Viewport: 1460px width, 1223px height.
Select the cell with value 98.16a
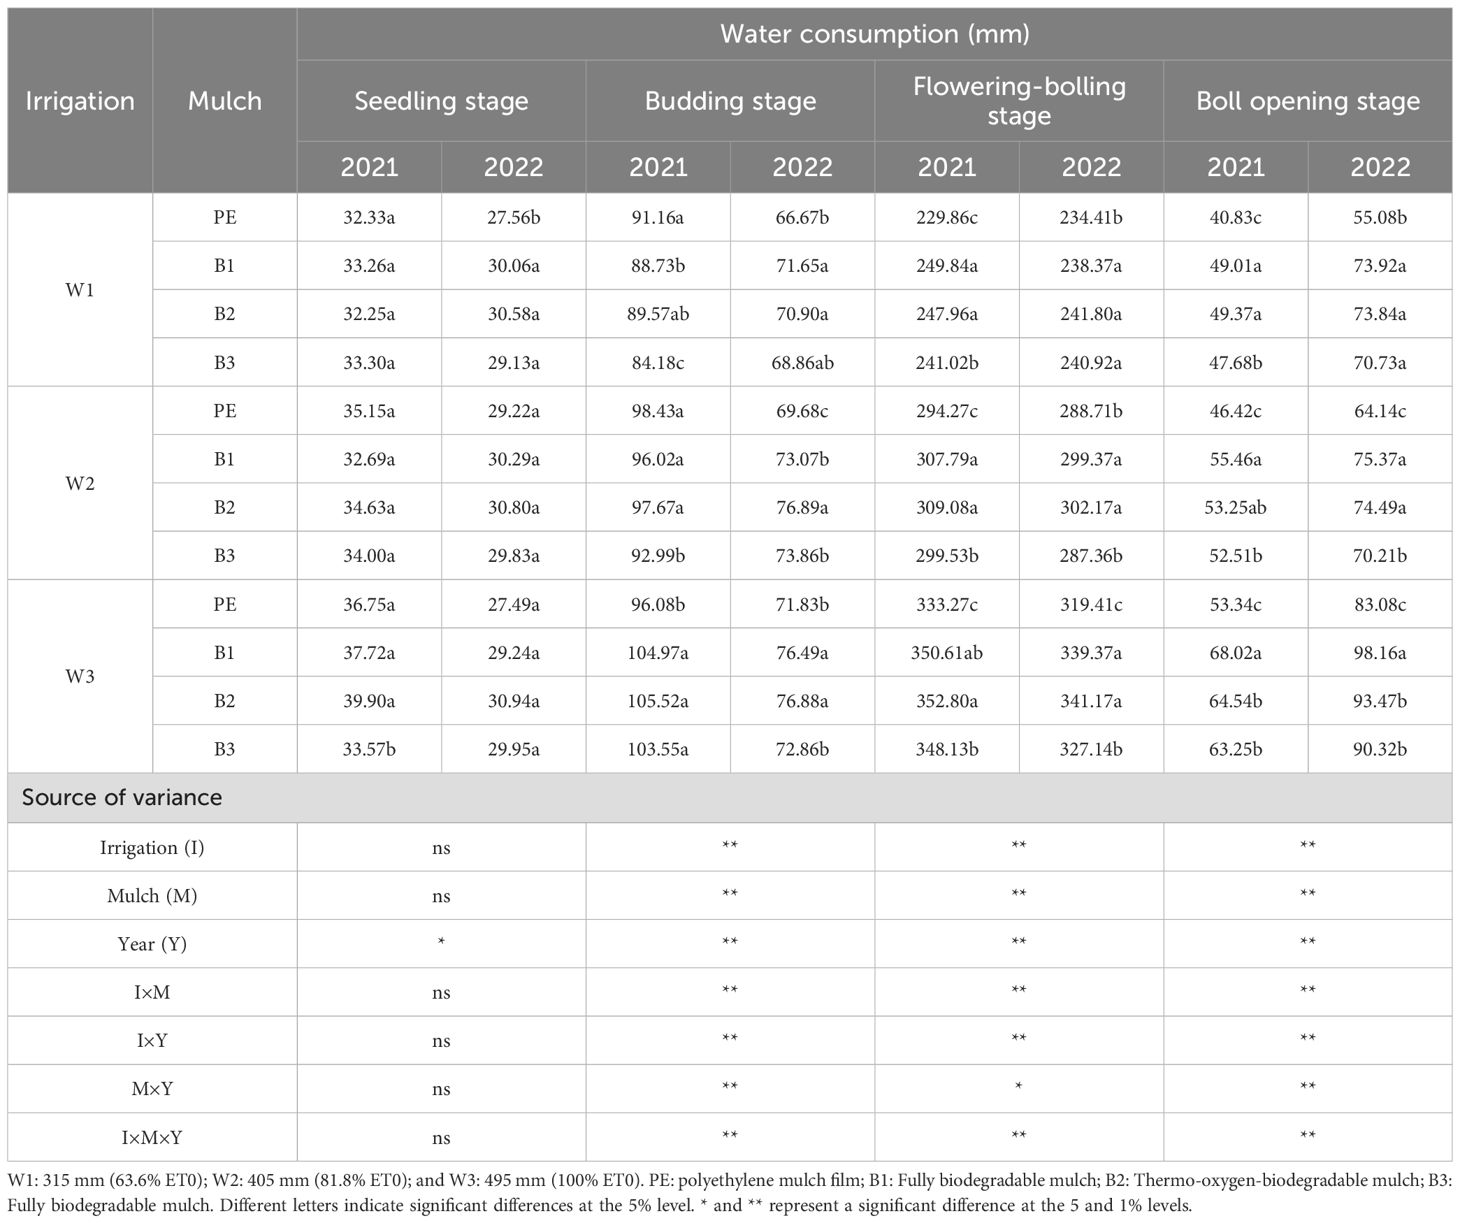pyautogui.click(x=1380, y=652)
